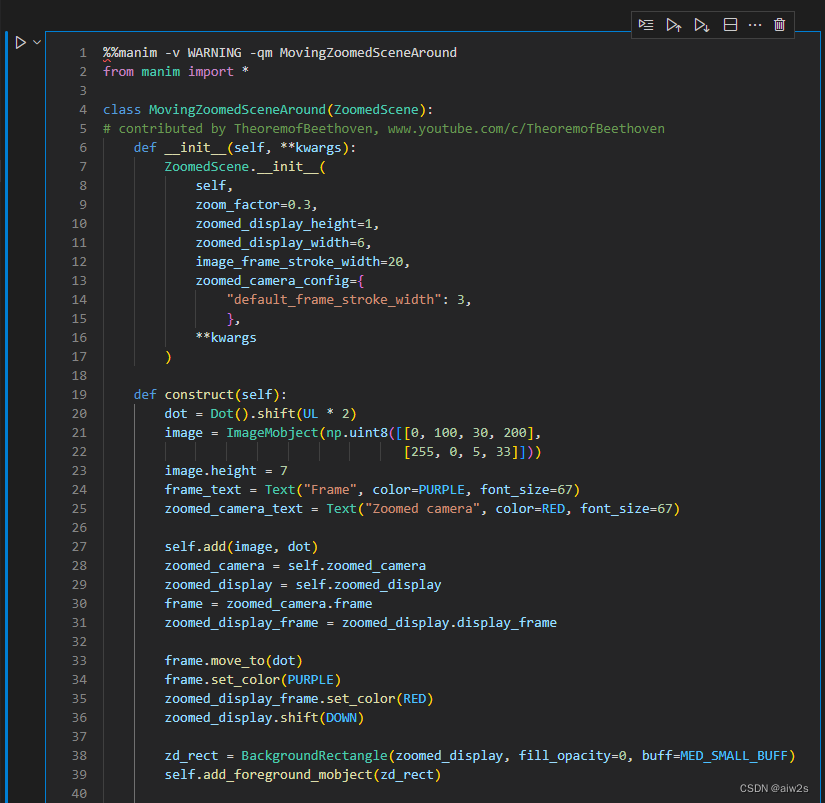825x803 pixels.
Task: Click the frame.move_to(dot) statement
Action: 234,660
